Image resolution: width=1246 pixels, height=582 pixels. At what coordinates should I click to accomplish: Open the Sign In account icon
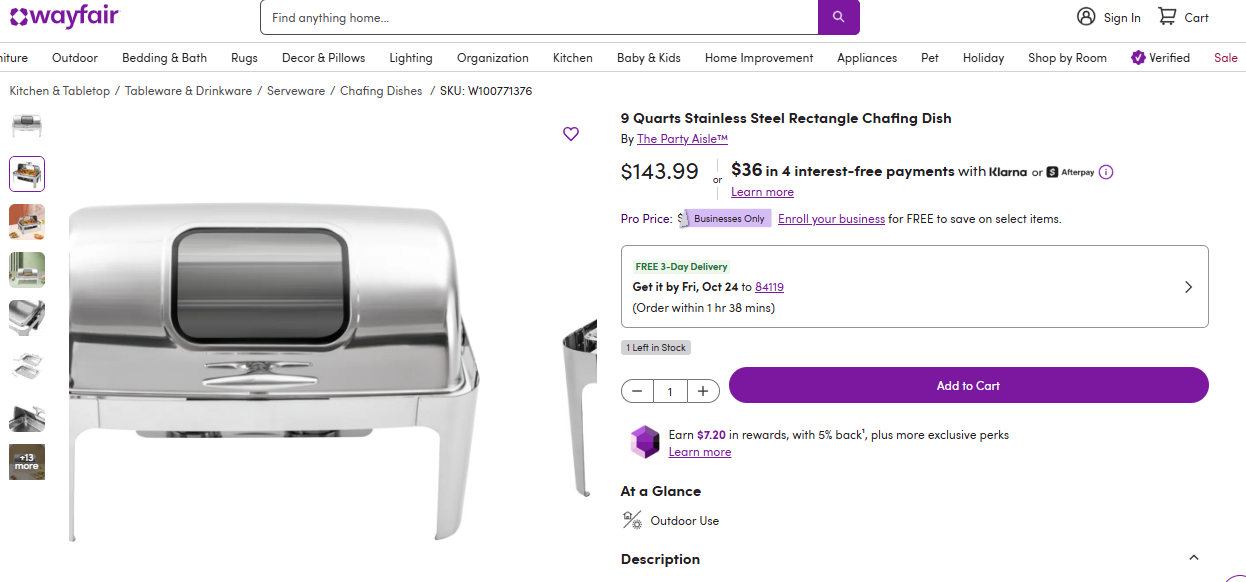[x=1086, y=17]
